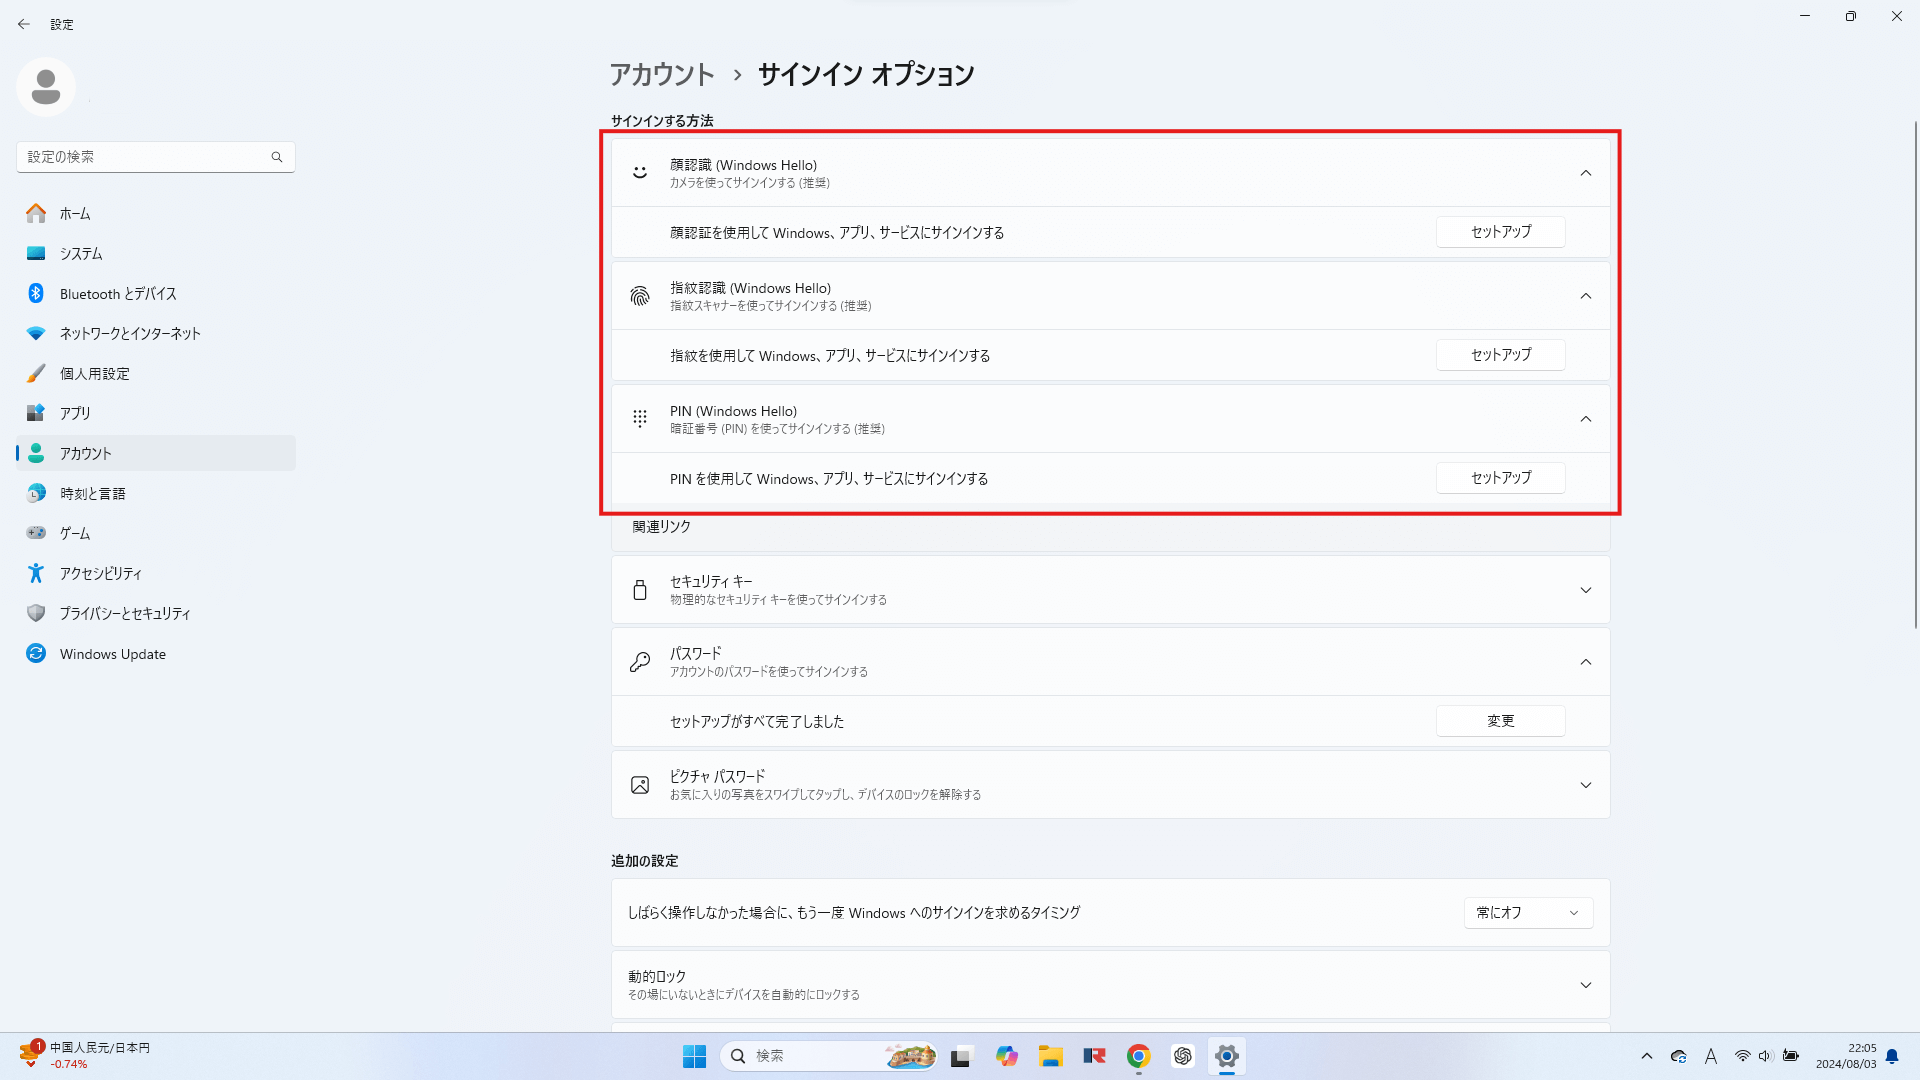Show hidden tray icons chevron

pos(1647,1056)
